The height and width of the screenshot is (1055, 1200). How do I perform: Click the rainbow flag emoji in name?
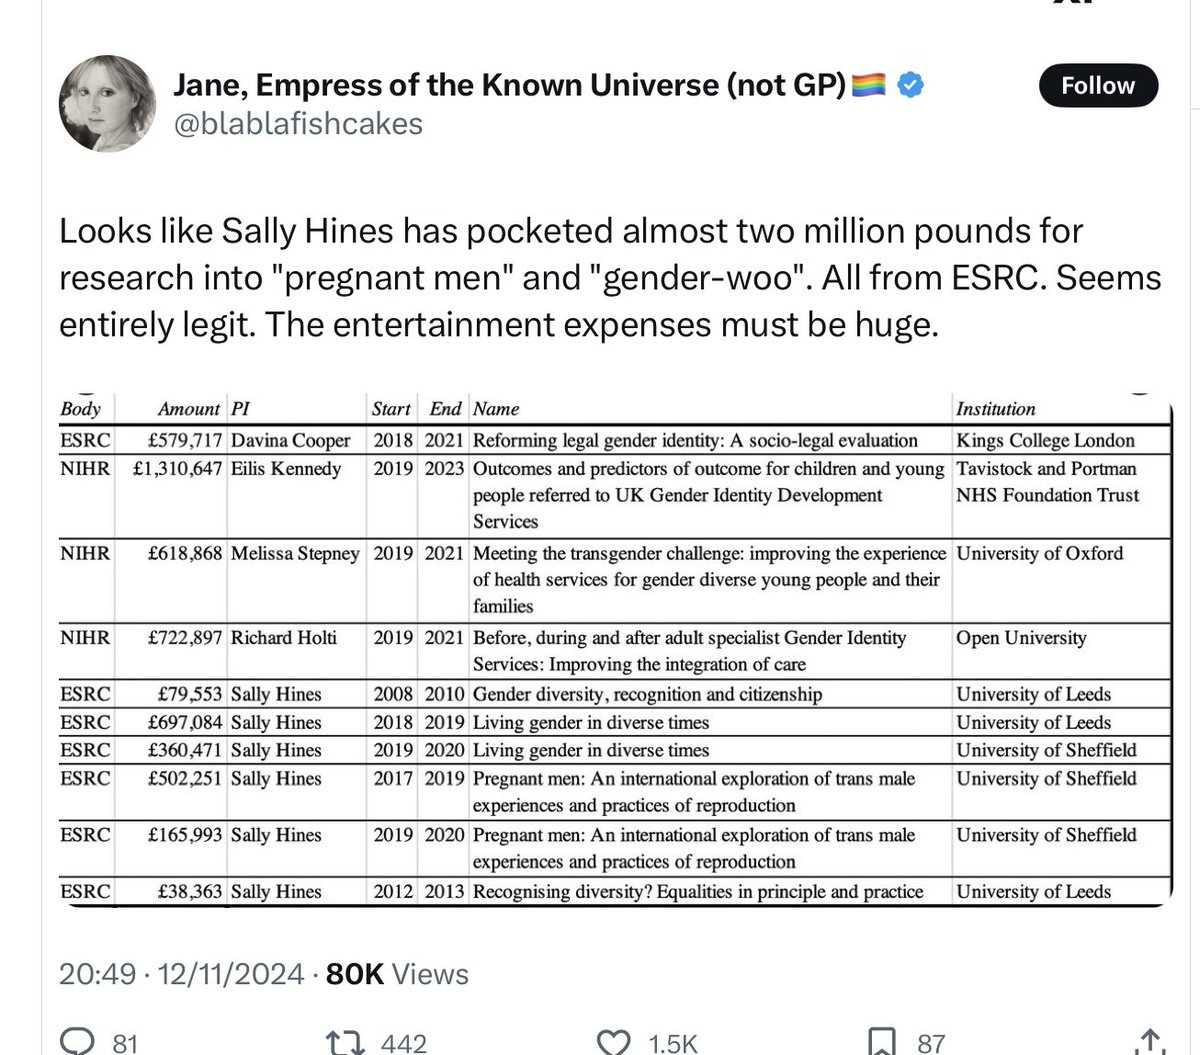[x=870, y=87]
